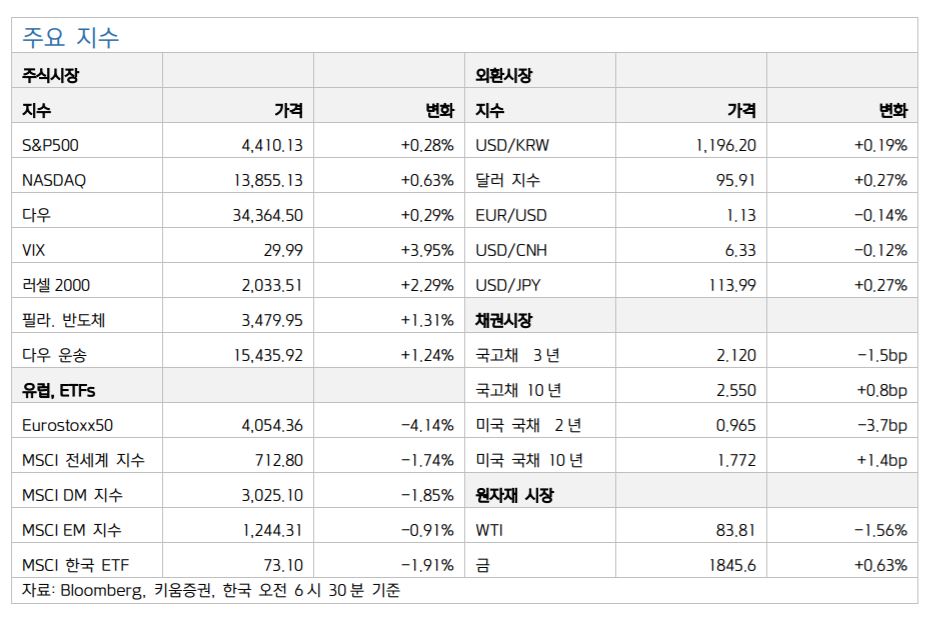Click the 필라. 반도체 price cell
Screen dimensions: 932x617
(272, 320)
